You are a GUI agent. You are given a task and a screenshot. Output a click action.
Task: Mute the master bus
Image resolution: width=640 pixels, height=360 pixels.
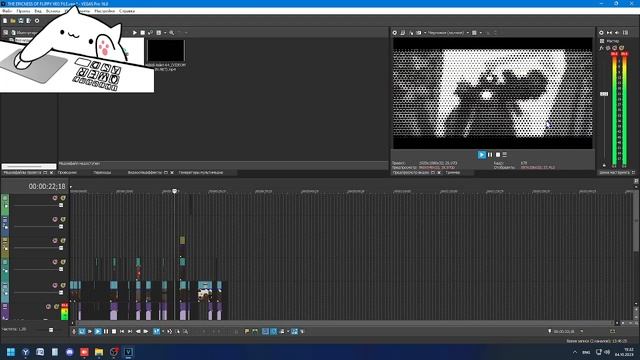click(615, 48)
